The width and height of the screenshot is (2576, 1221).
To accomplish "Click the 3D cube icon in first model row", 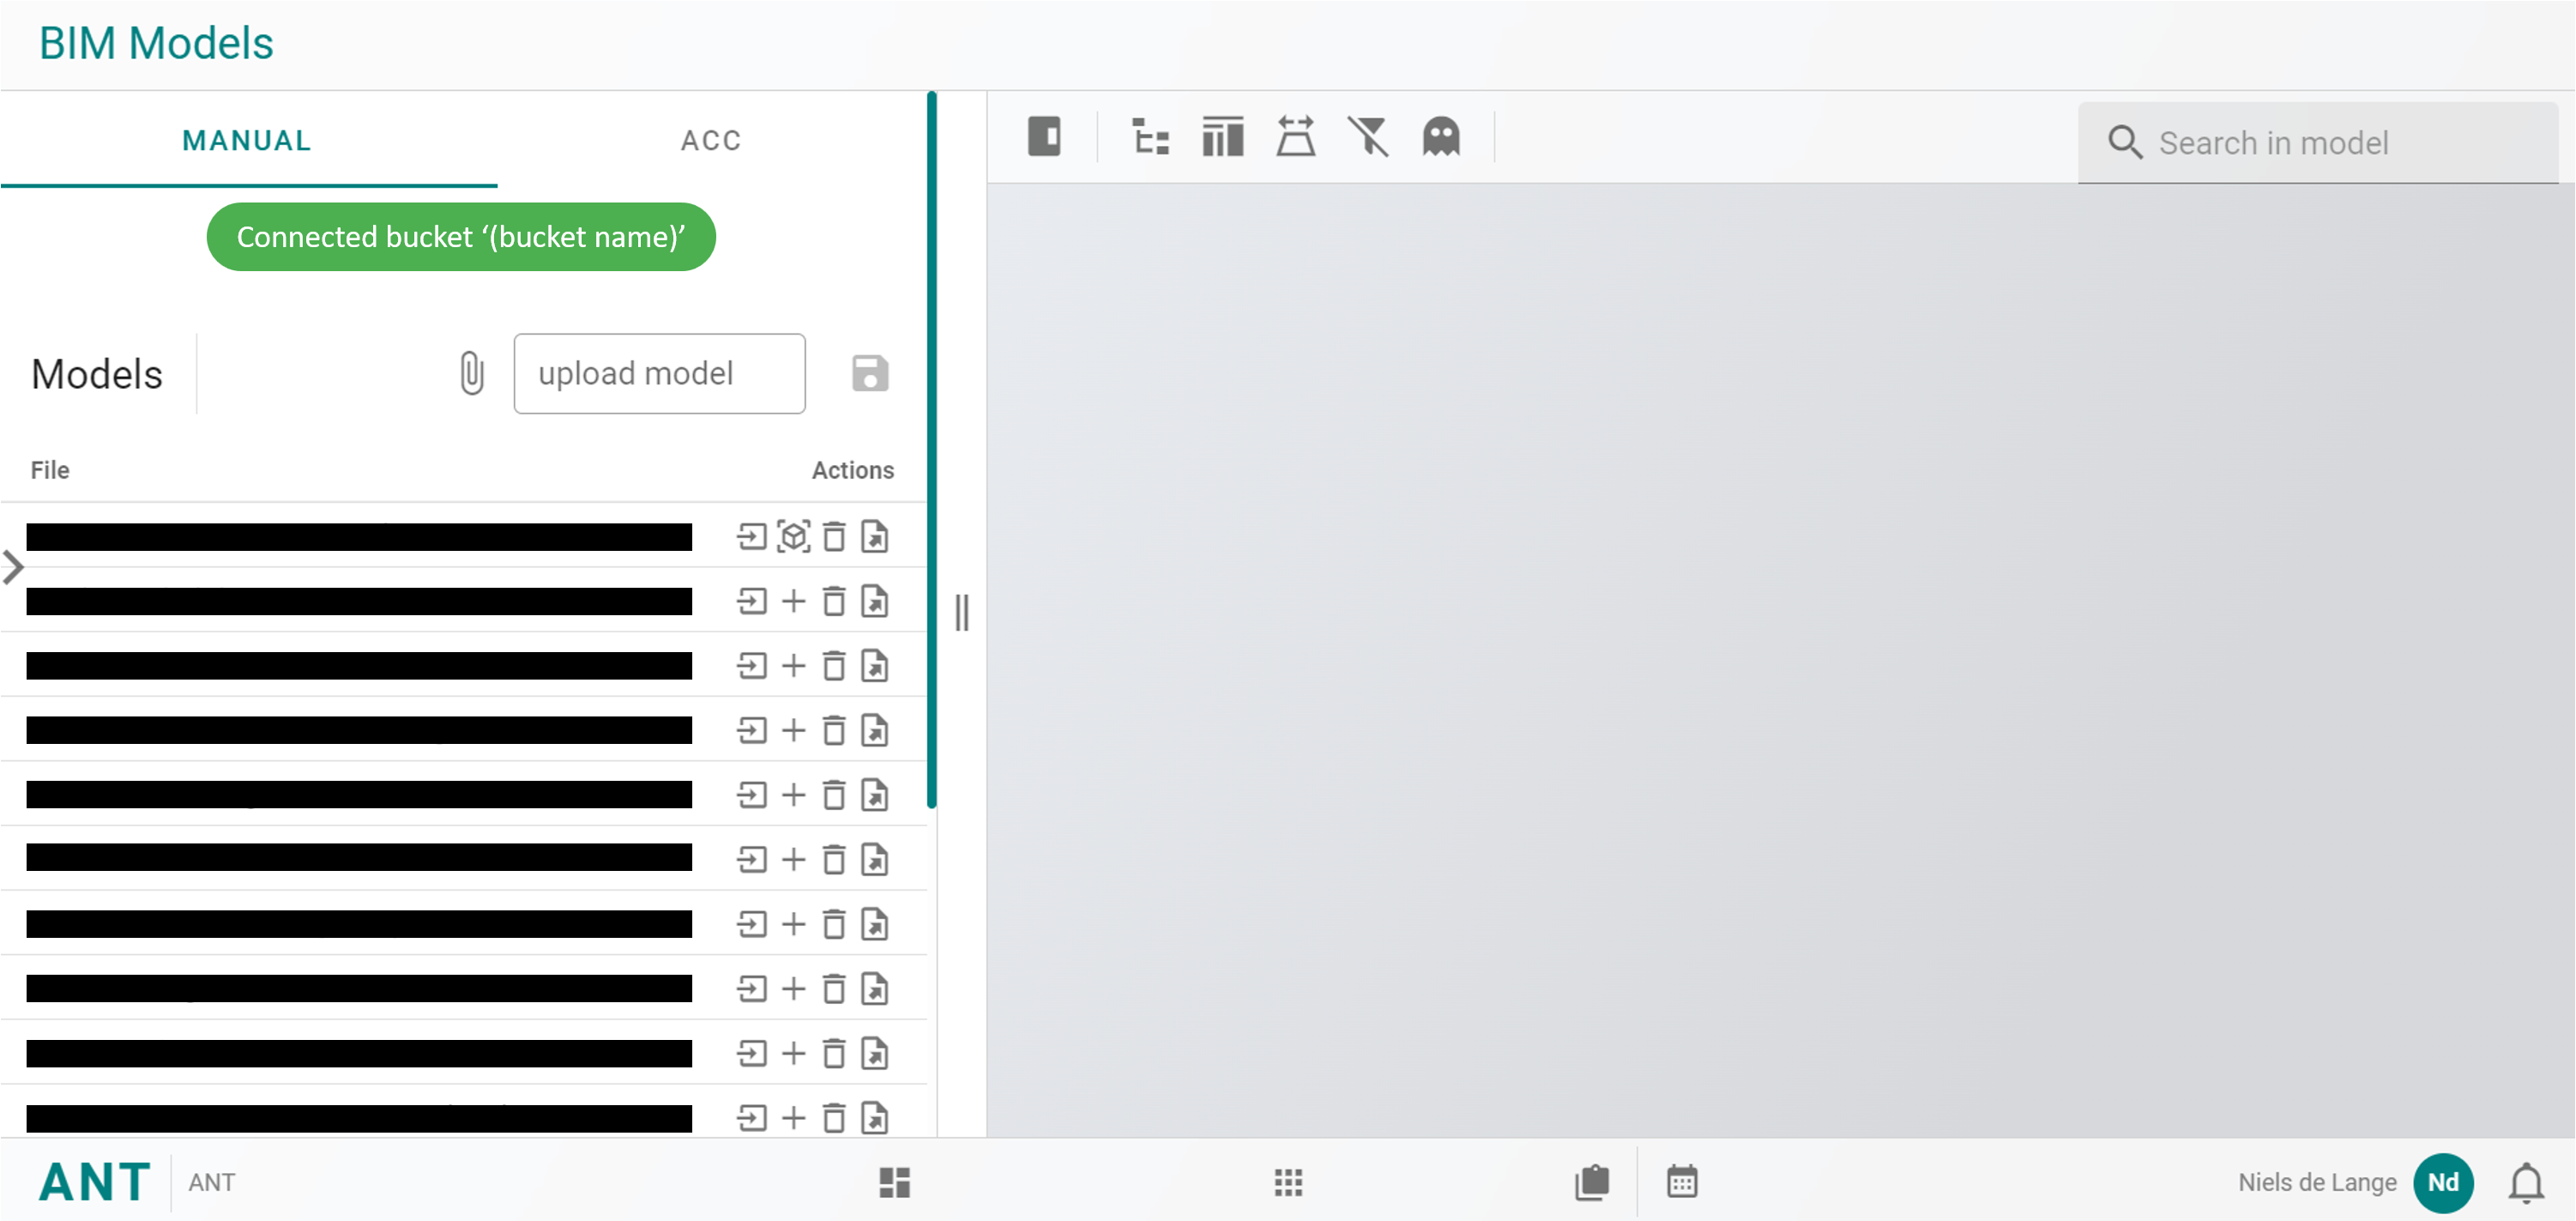I will click(x=793, y=537).
